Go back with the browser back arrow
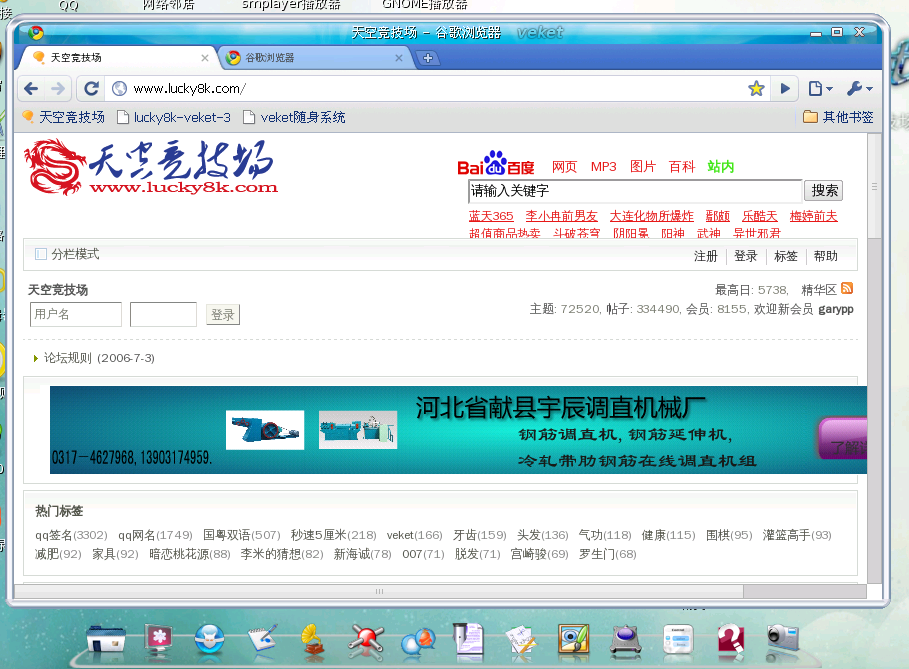Screen dimensions: 909x669 (31, 89)
